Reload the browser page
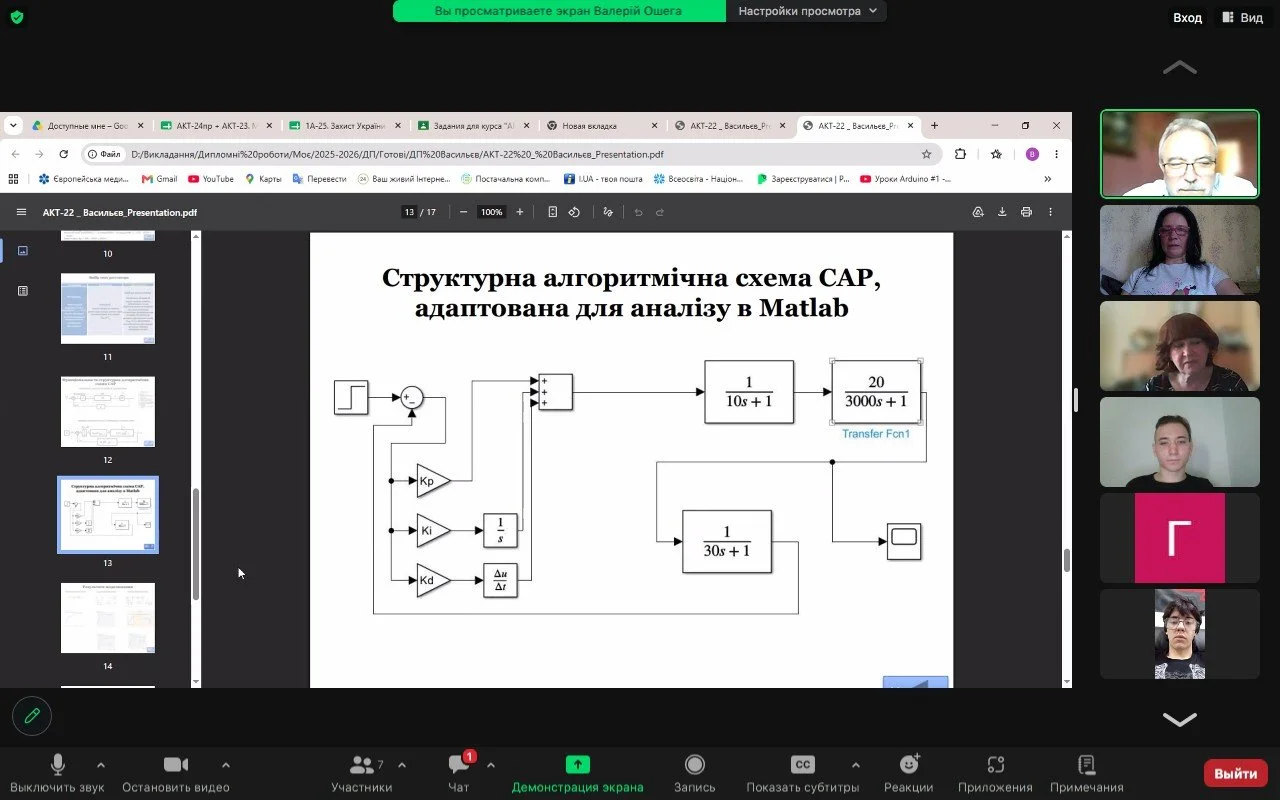The width and height of the screenshot is (1280, 800). tap(64, 154)
